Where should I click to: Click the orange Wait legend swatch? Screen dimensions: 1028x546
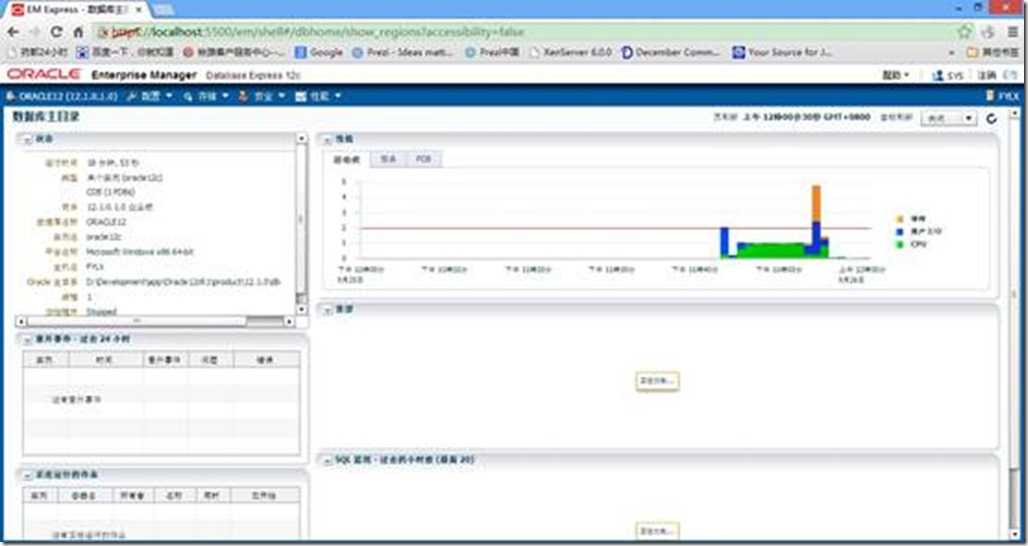pyautogui.click(x=900, y=218)
